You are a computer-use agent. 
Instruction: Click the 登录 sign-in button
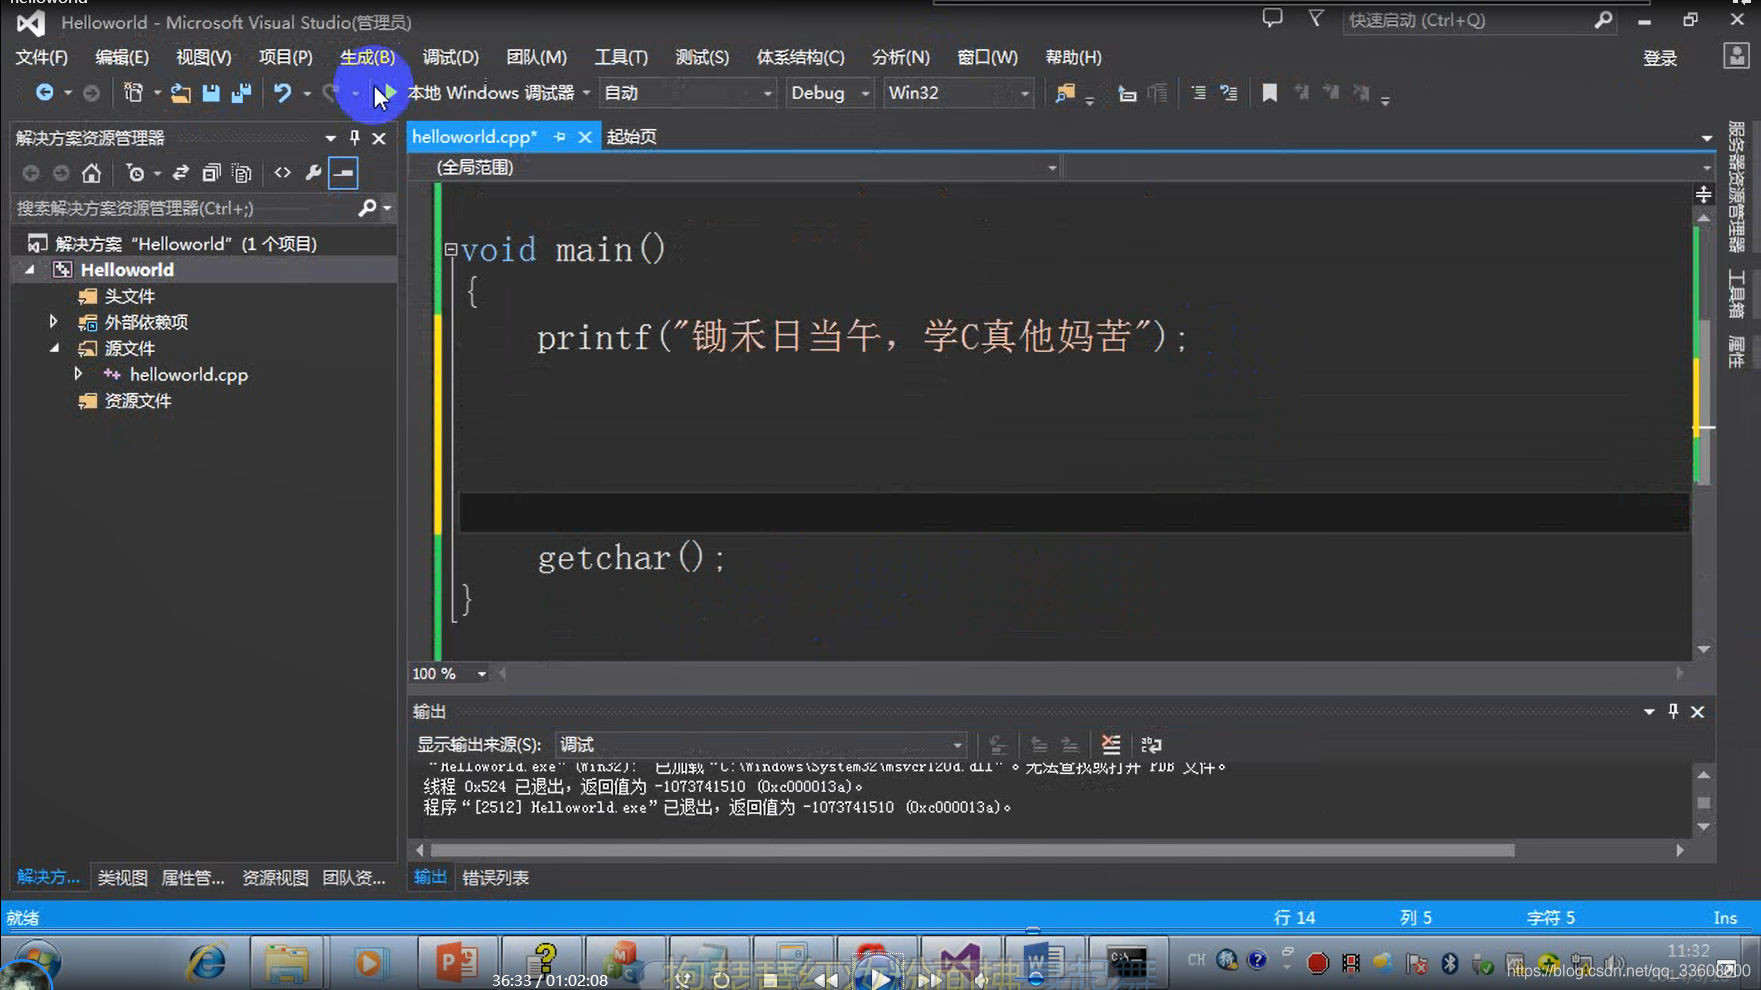[x=1660, y=57]
